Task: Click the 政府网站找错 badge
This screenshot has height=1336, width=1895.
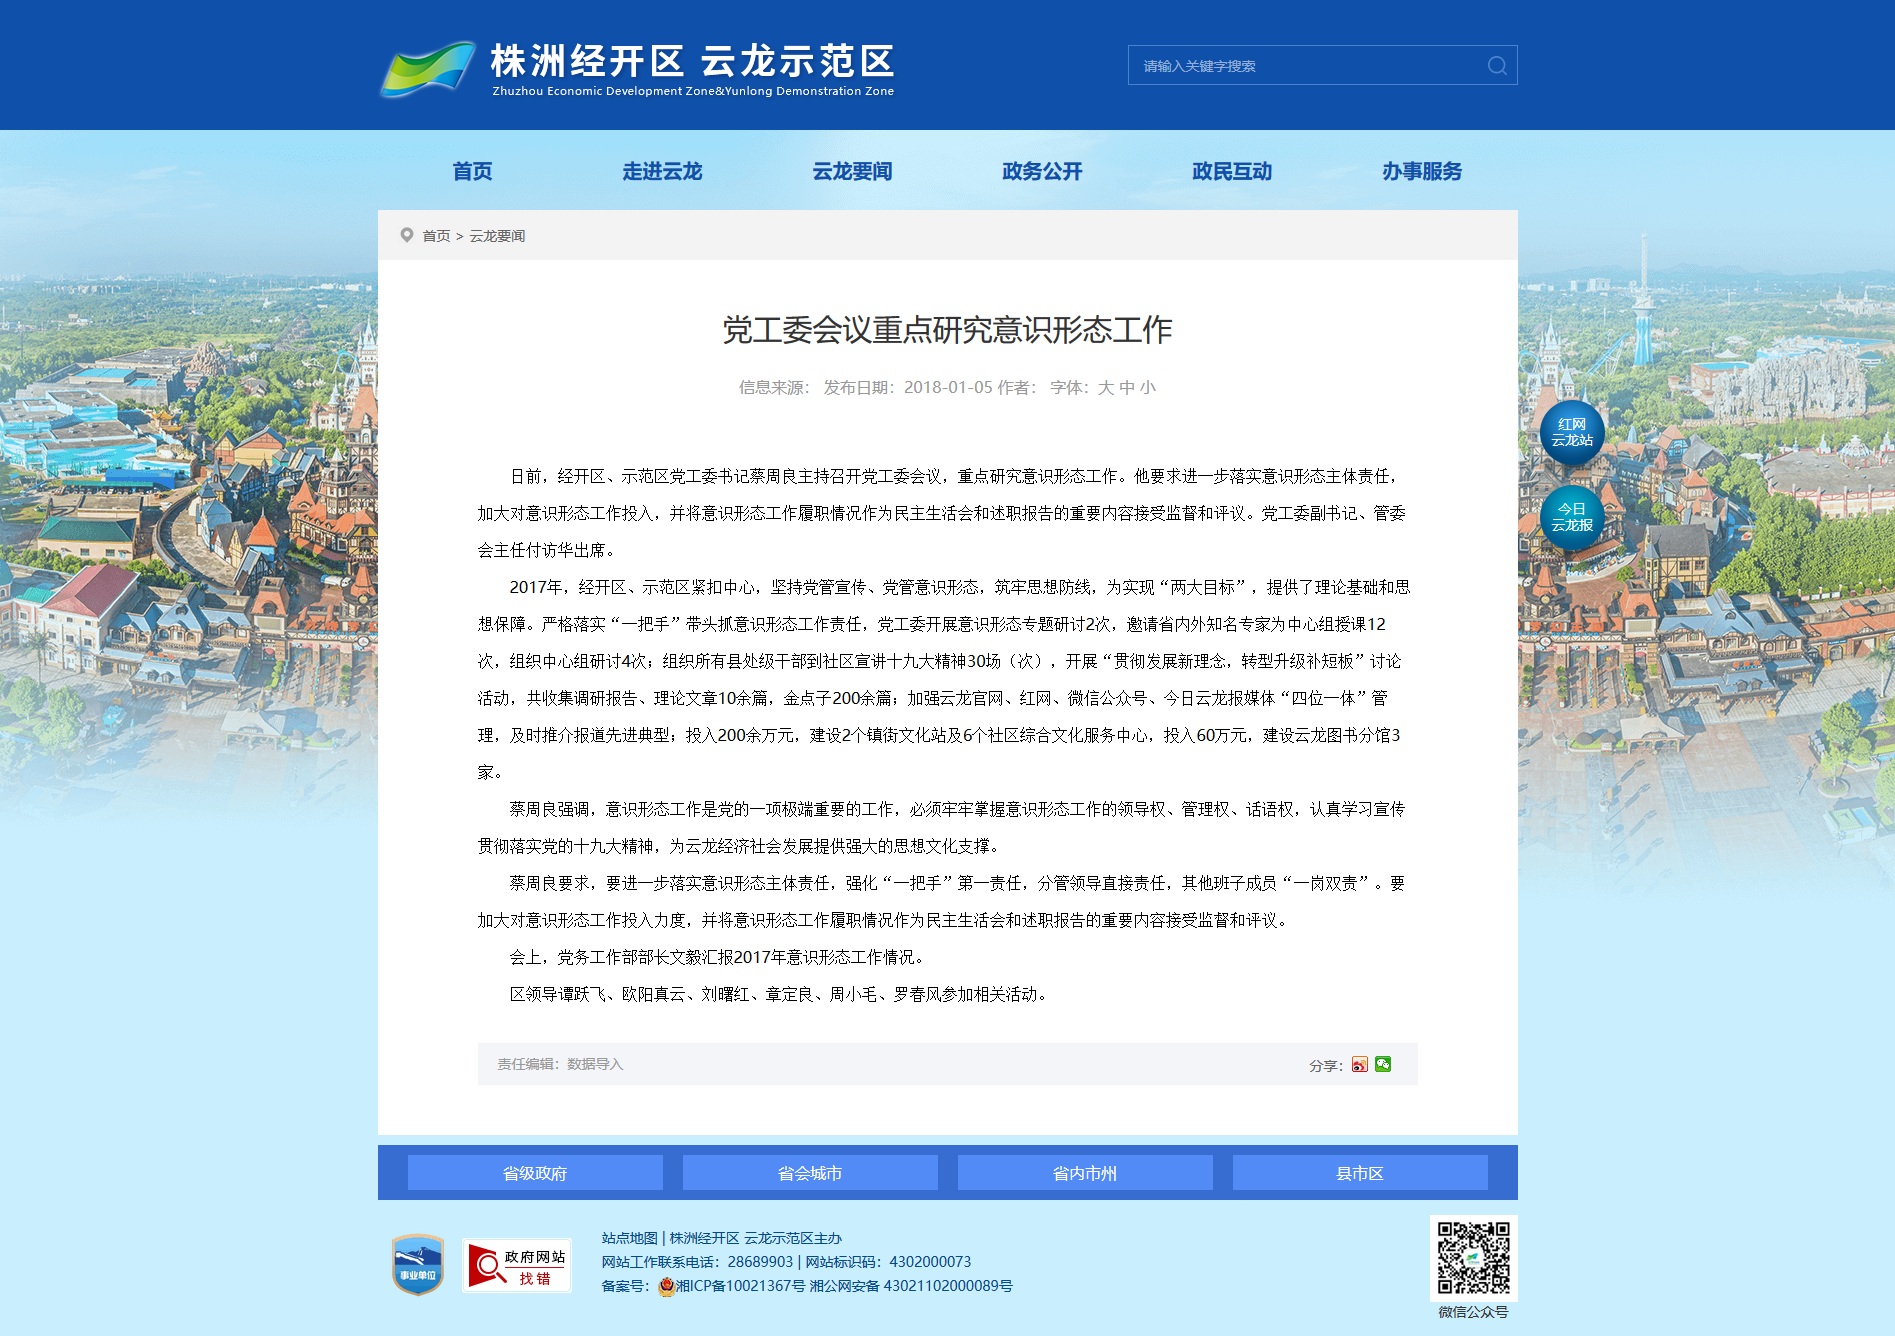Action: point(517,1266)
